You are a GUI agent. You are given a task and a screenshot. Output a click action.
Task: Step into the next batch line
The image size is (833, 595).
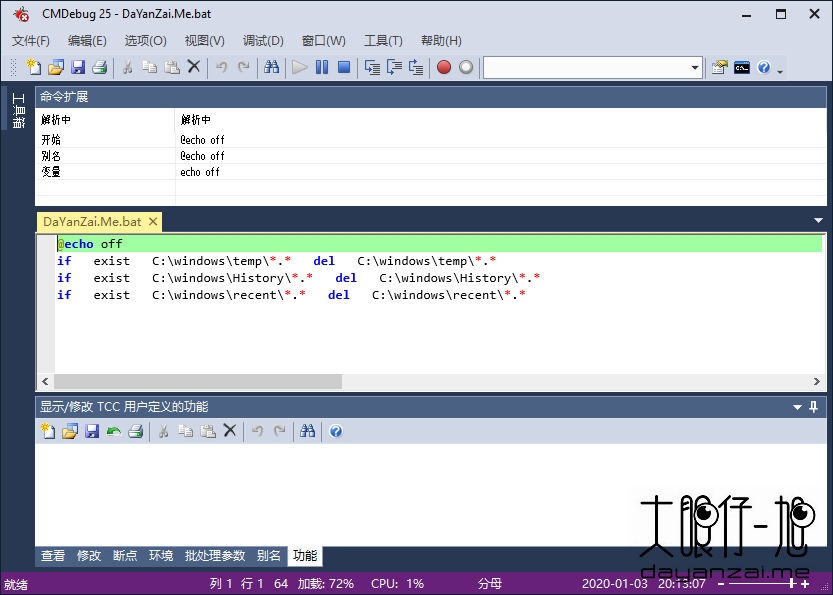(372, 67)
